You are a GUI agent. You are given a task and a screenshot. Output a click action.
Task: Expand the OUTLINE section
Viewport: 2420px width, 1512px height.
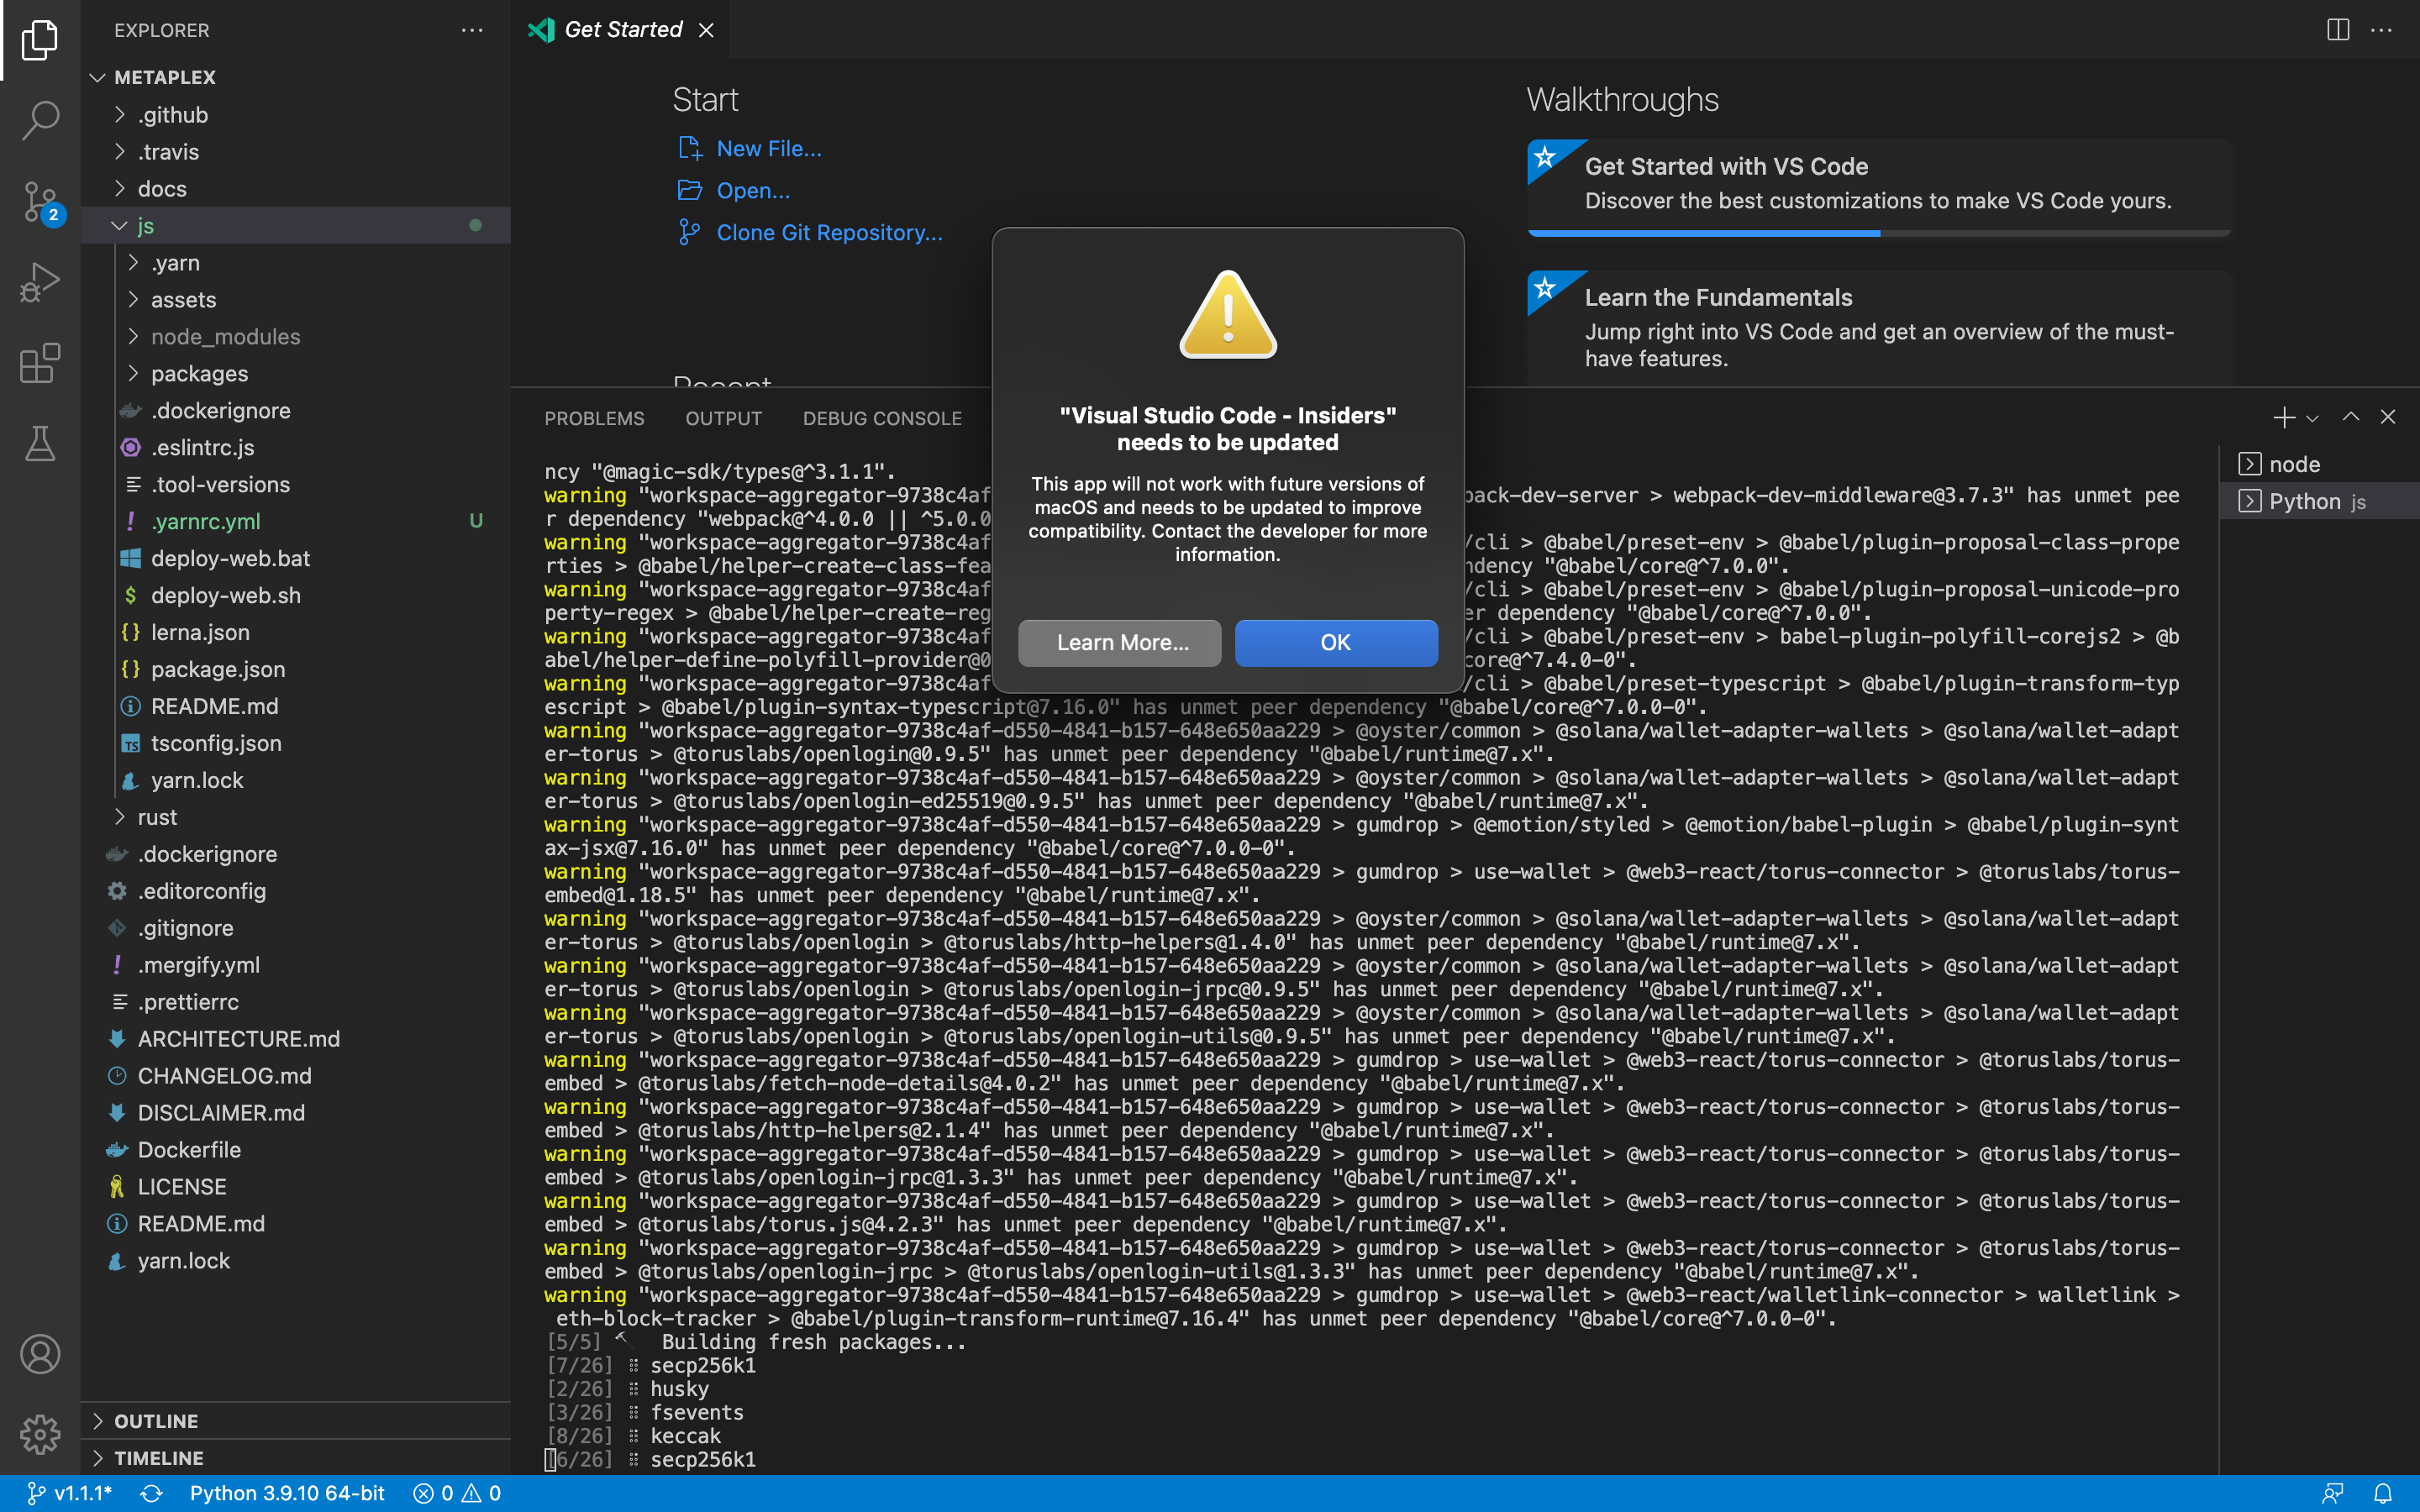tap(296, 1421)
